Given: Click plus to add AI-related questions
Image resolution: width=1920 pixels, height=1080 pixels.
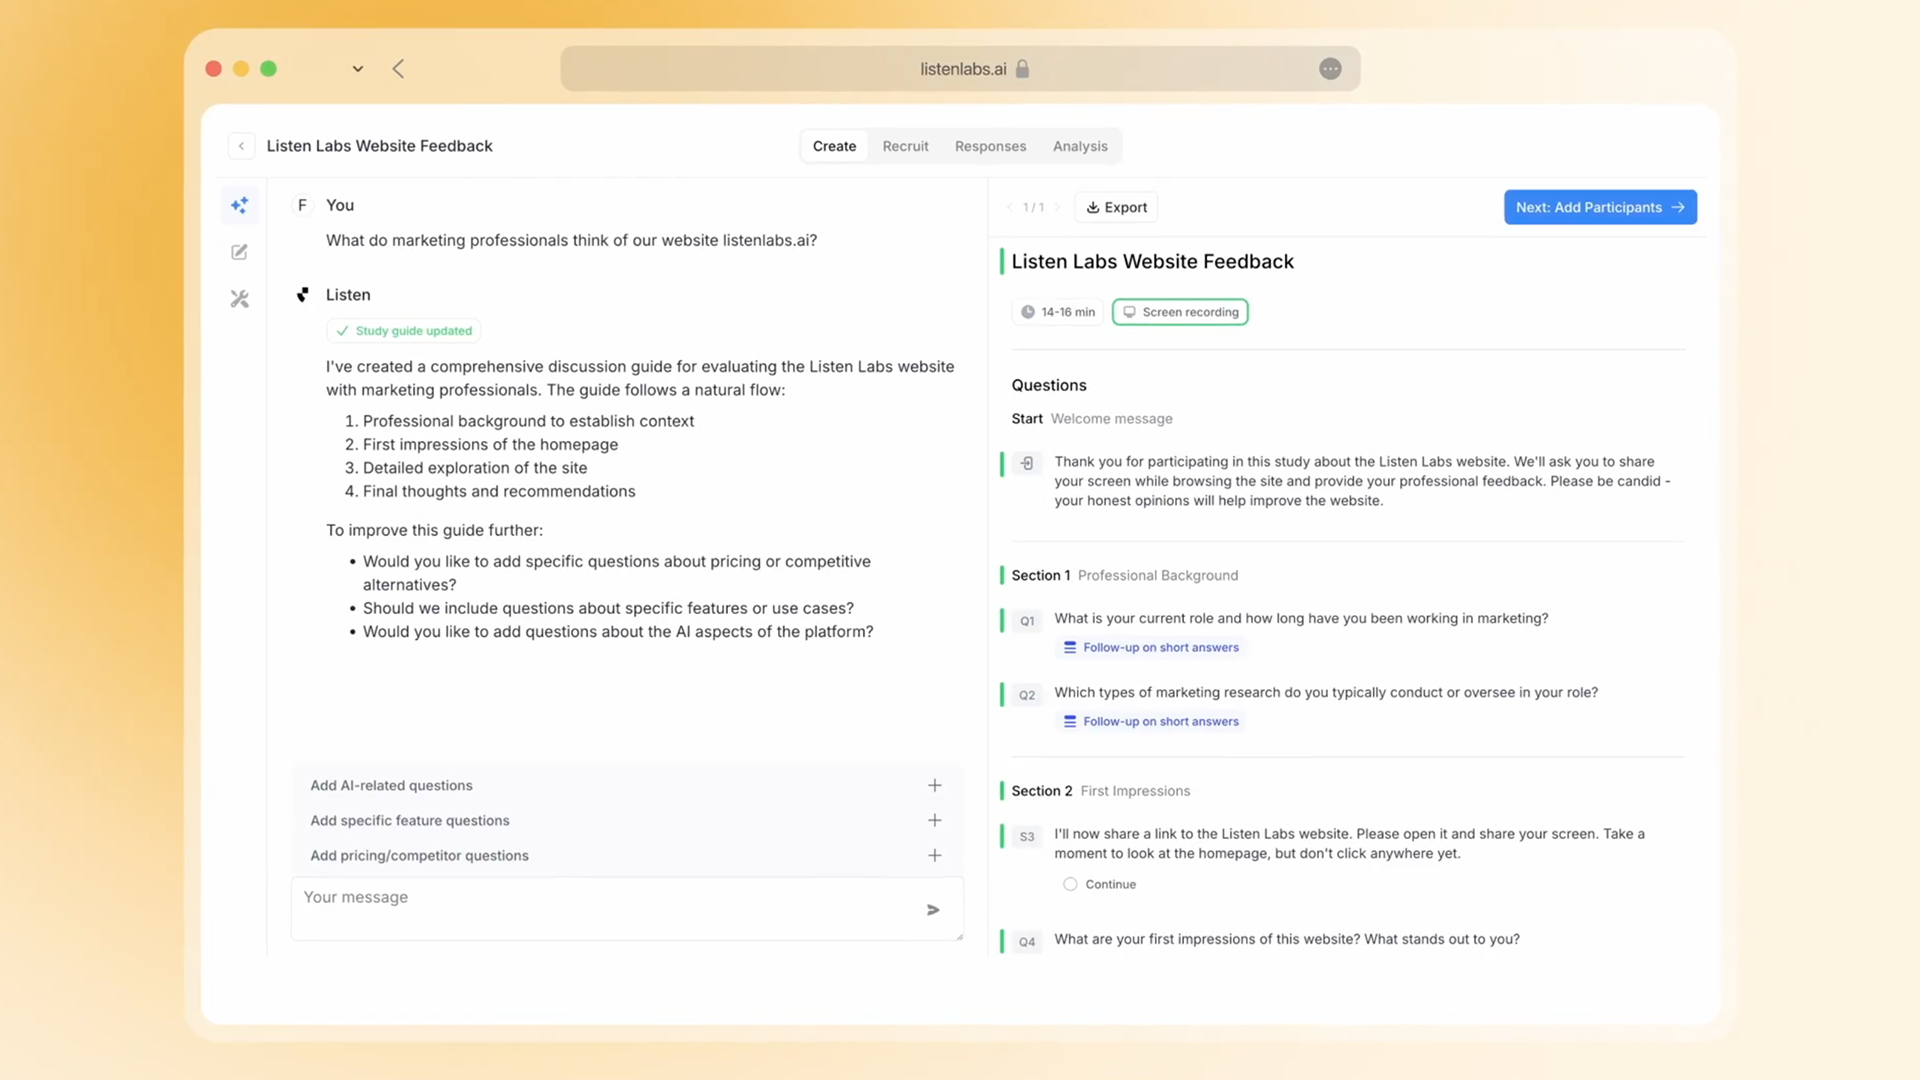Looking at the screenshot, I should [x=934, y=786].
